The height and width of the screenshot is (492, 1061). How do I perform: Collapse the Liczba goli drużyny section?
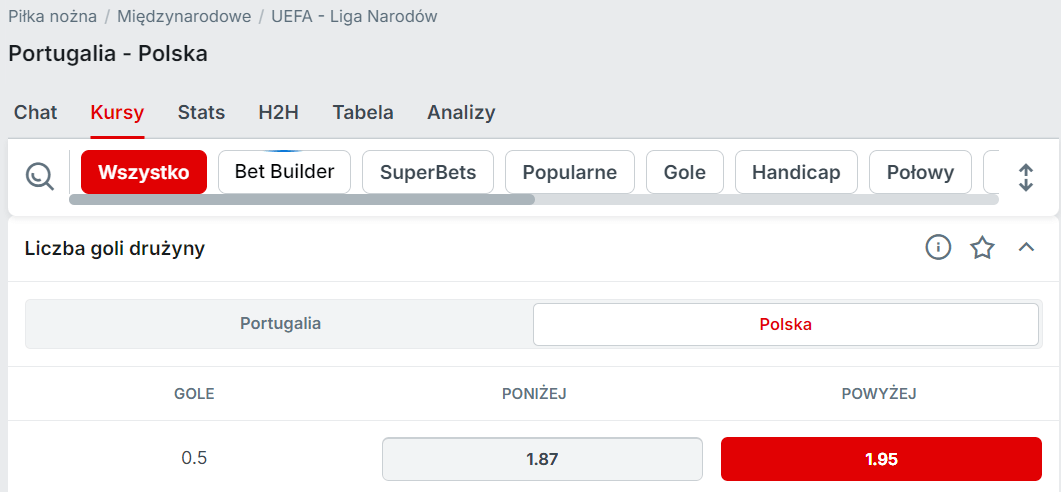pyautogui.click(x=1026, y=247)
